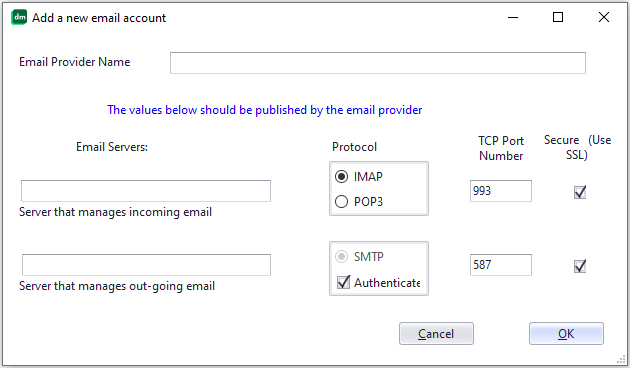Image resolution: width=630 pixels, height=368 pixels.
Task: Toggle SSL checkbox for incoming server
Action: click(x=580, y=192)
